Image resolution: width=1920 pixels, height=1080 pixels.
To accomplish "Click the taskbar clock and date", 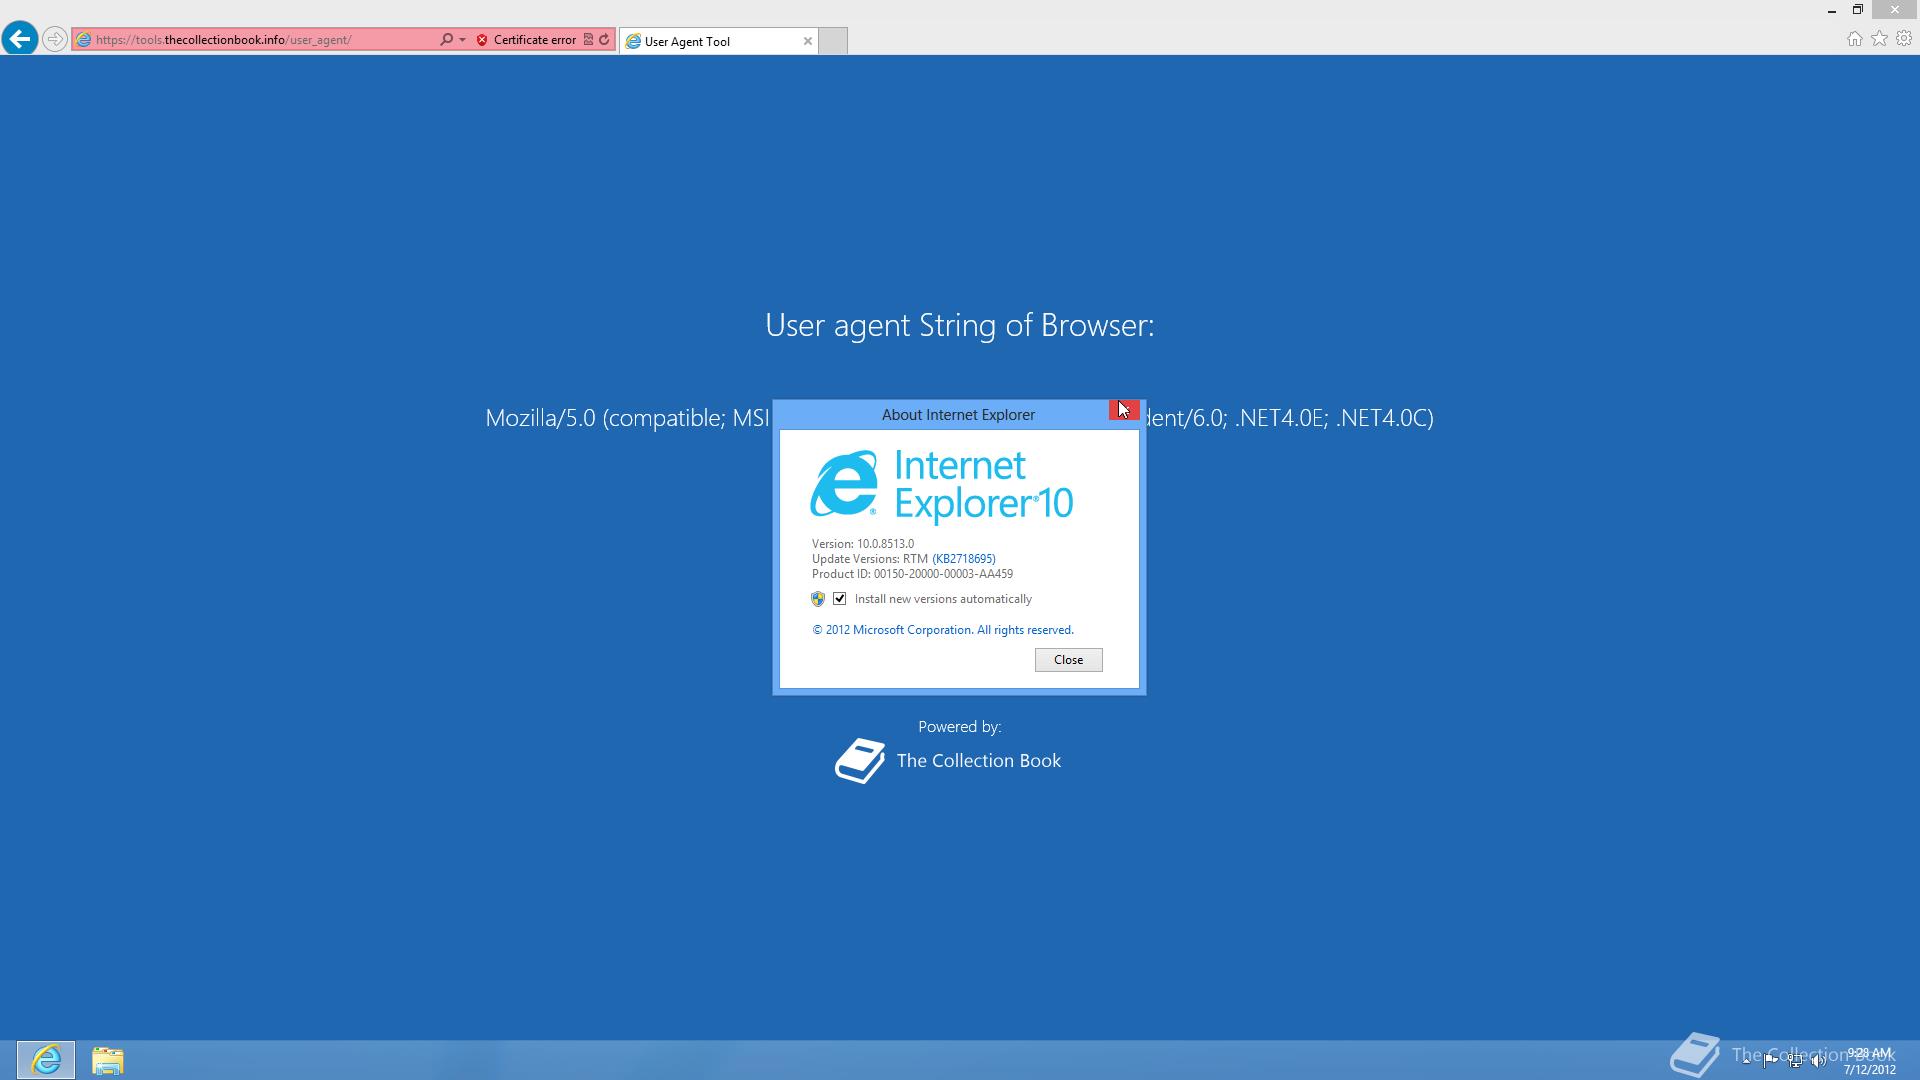I will (1869, 1061).
